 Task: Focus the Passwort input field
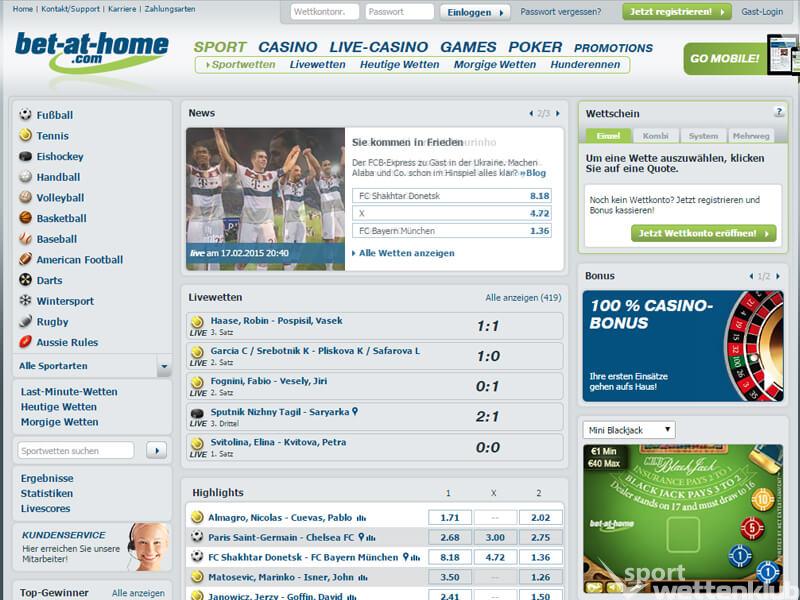399,12
